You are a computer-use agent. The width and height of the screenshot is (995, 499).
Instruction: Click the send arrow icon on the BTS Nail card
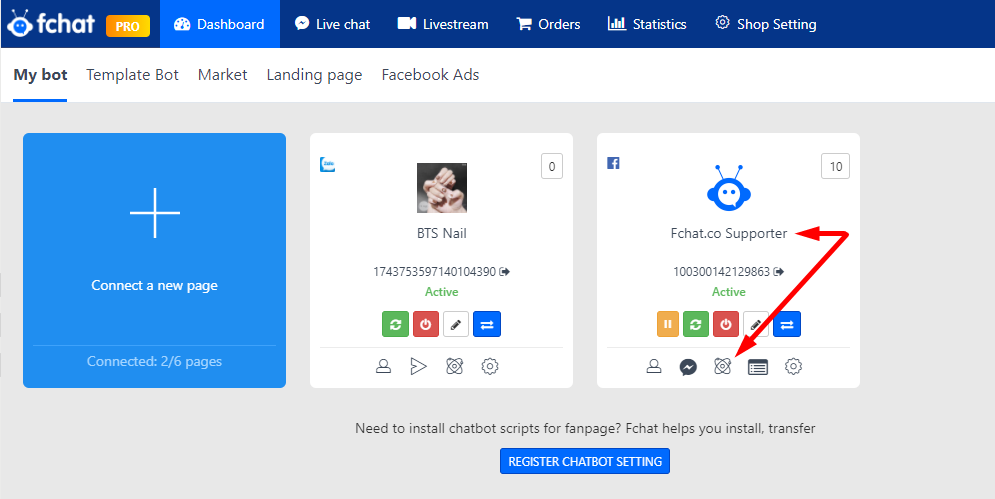(x=418, y=366)
